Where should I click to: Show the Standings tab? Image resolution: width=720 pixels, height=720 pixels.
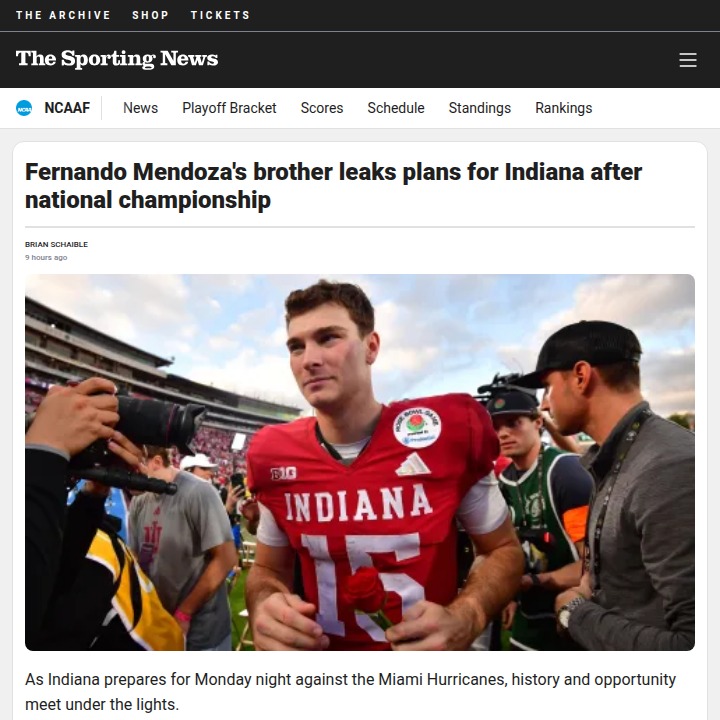480,108
